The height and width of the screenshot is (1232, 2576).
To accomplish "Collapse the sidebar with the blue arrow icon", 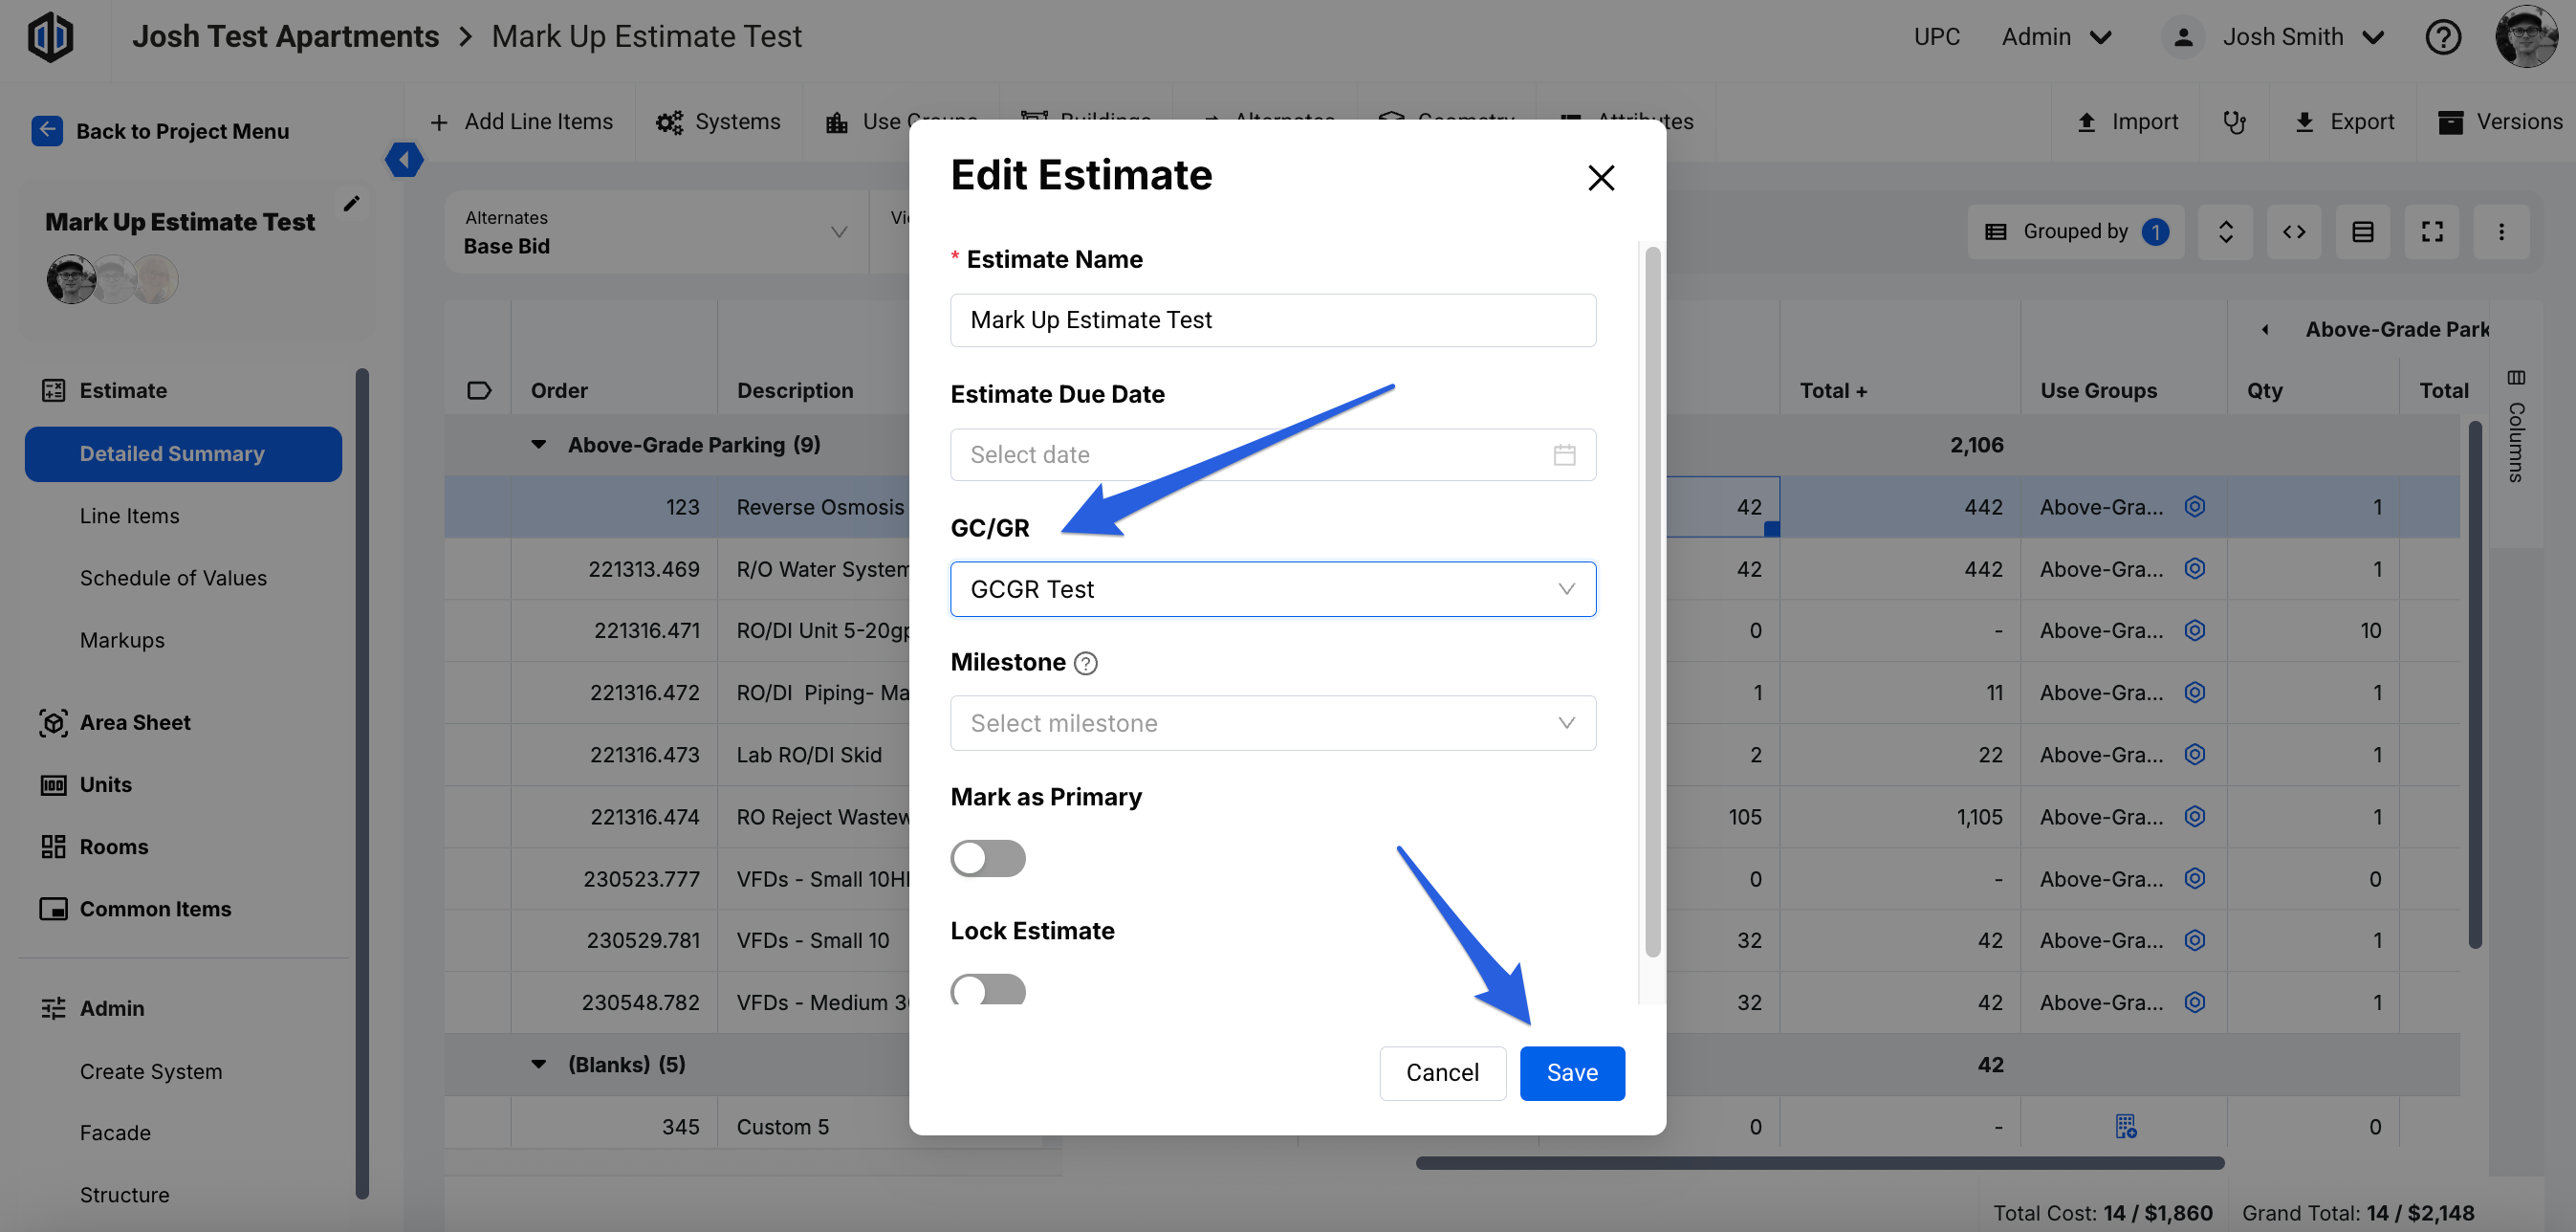I will [x=404, y=159].
